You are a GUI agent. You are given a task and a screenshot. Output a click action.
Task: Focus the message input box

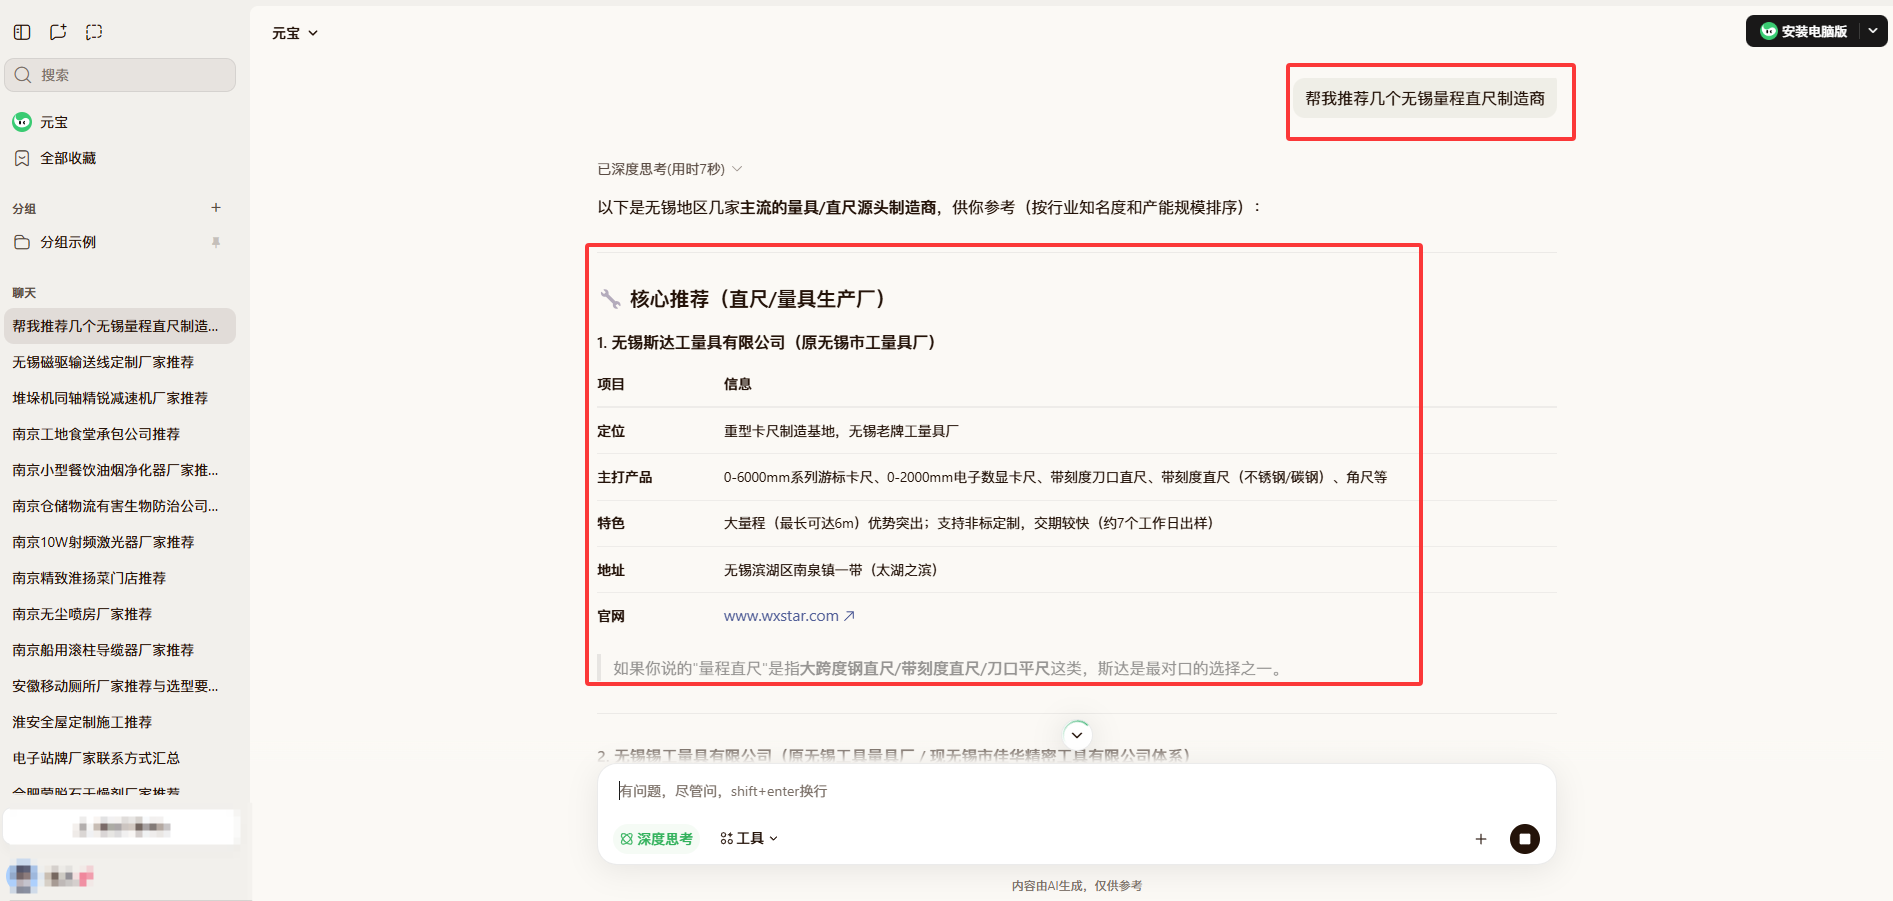[x=1076, y=791]
